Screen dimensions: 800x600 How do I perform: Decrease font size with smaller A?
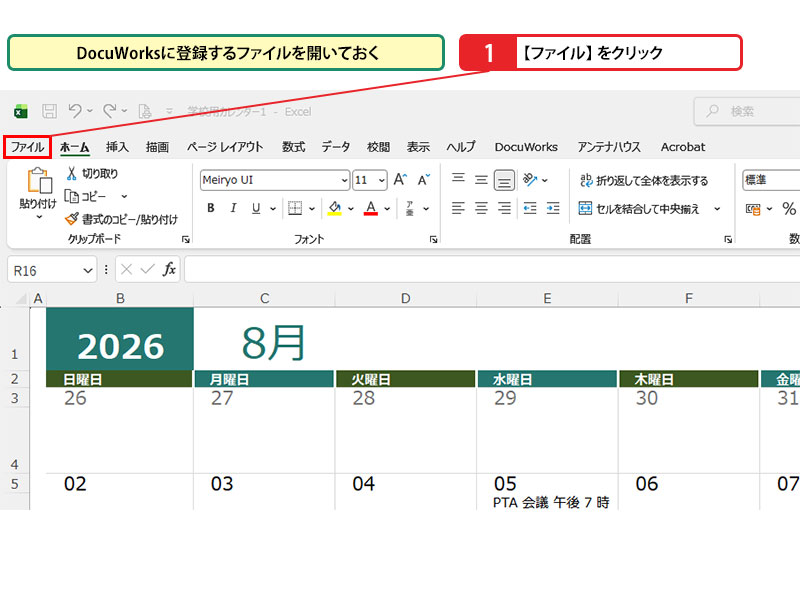423,180
